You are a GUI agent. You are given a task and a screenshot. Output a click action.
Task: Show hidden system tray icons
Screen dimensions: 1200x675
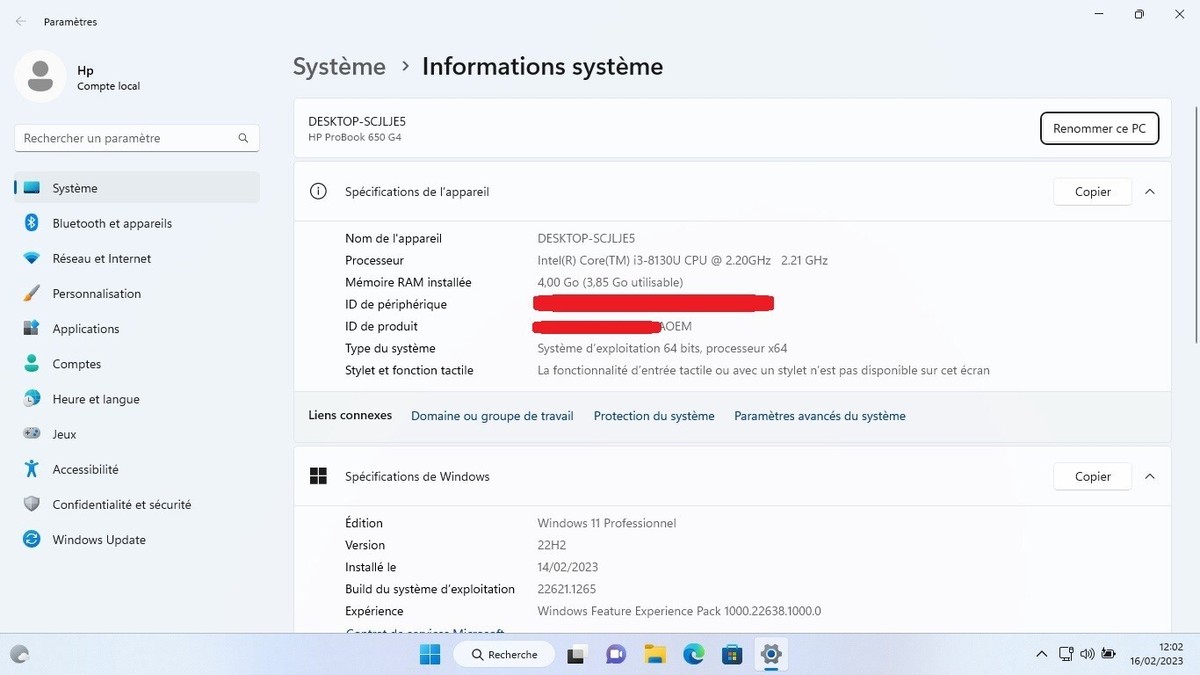[1043, 654]
